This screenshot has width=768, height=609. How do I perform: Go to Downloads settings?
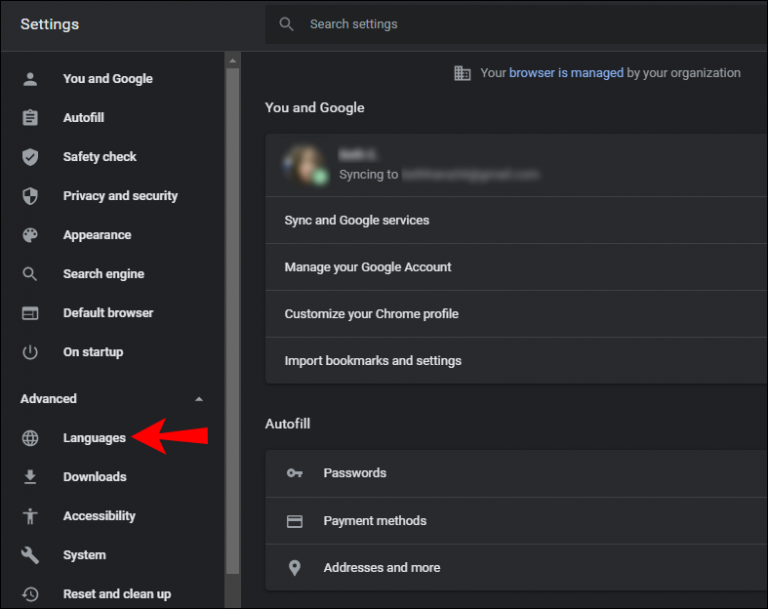95,477
